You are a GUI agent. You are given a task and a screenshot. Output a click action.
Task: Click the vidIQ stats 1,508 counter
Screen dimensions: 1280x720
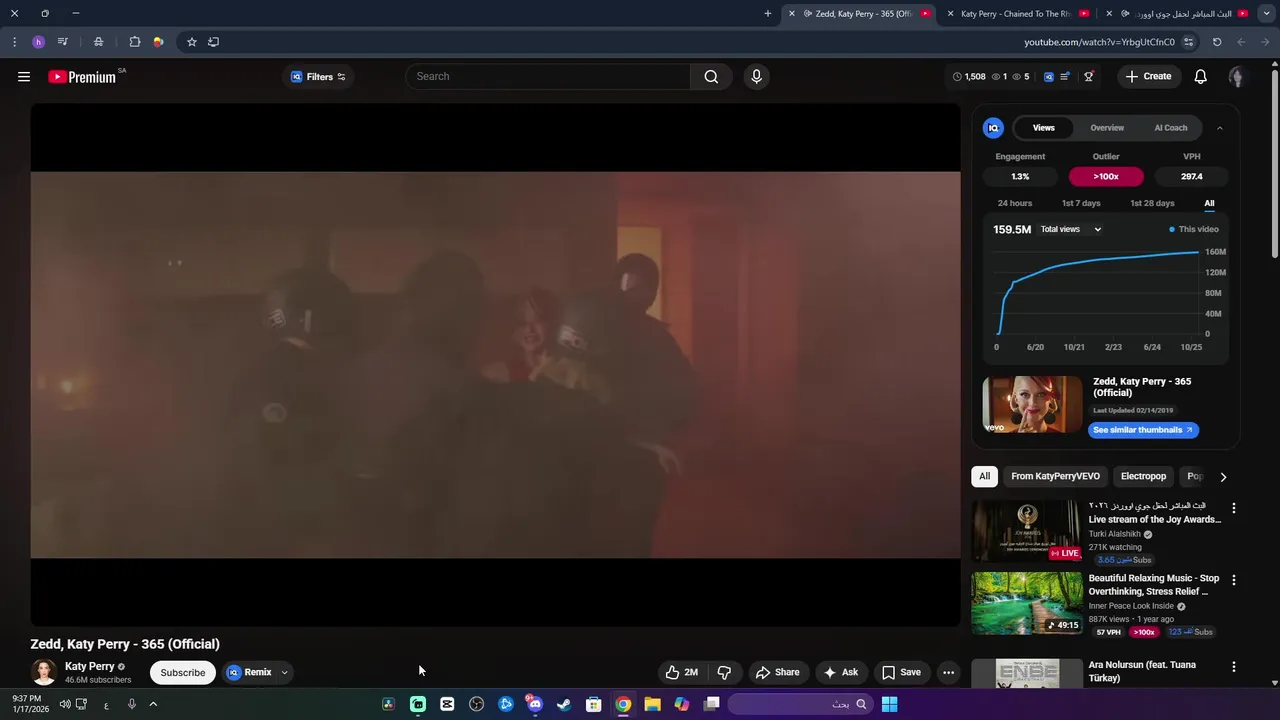pyautogui.click(x=969, y=77)
